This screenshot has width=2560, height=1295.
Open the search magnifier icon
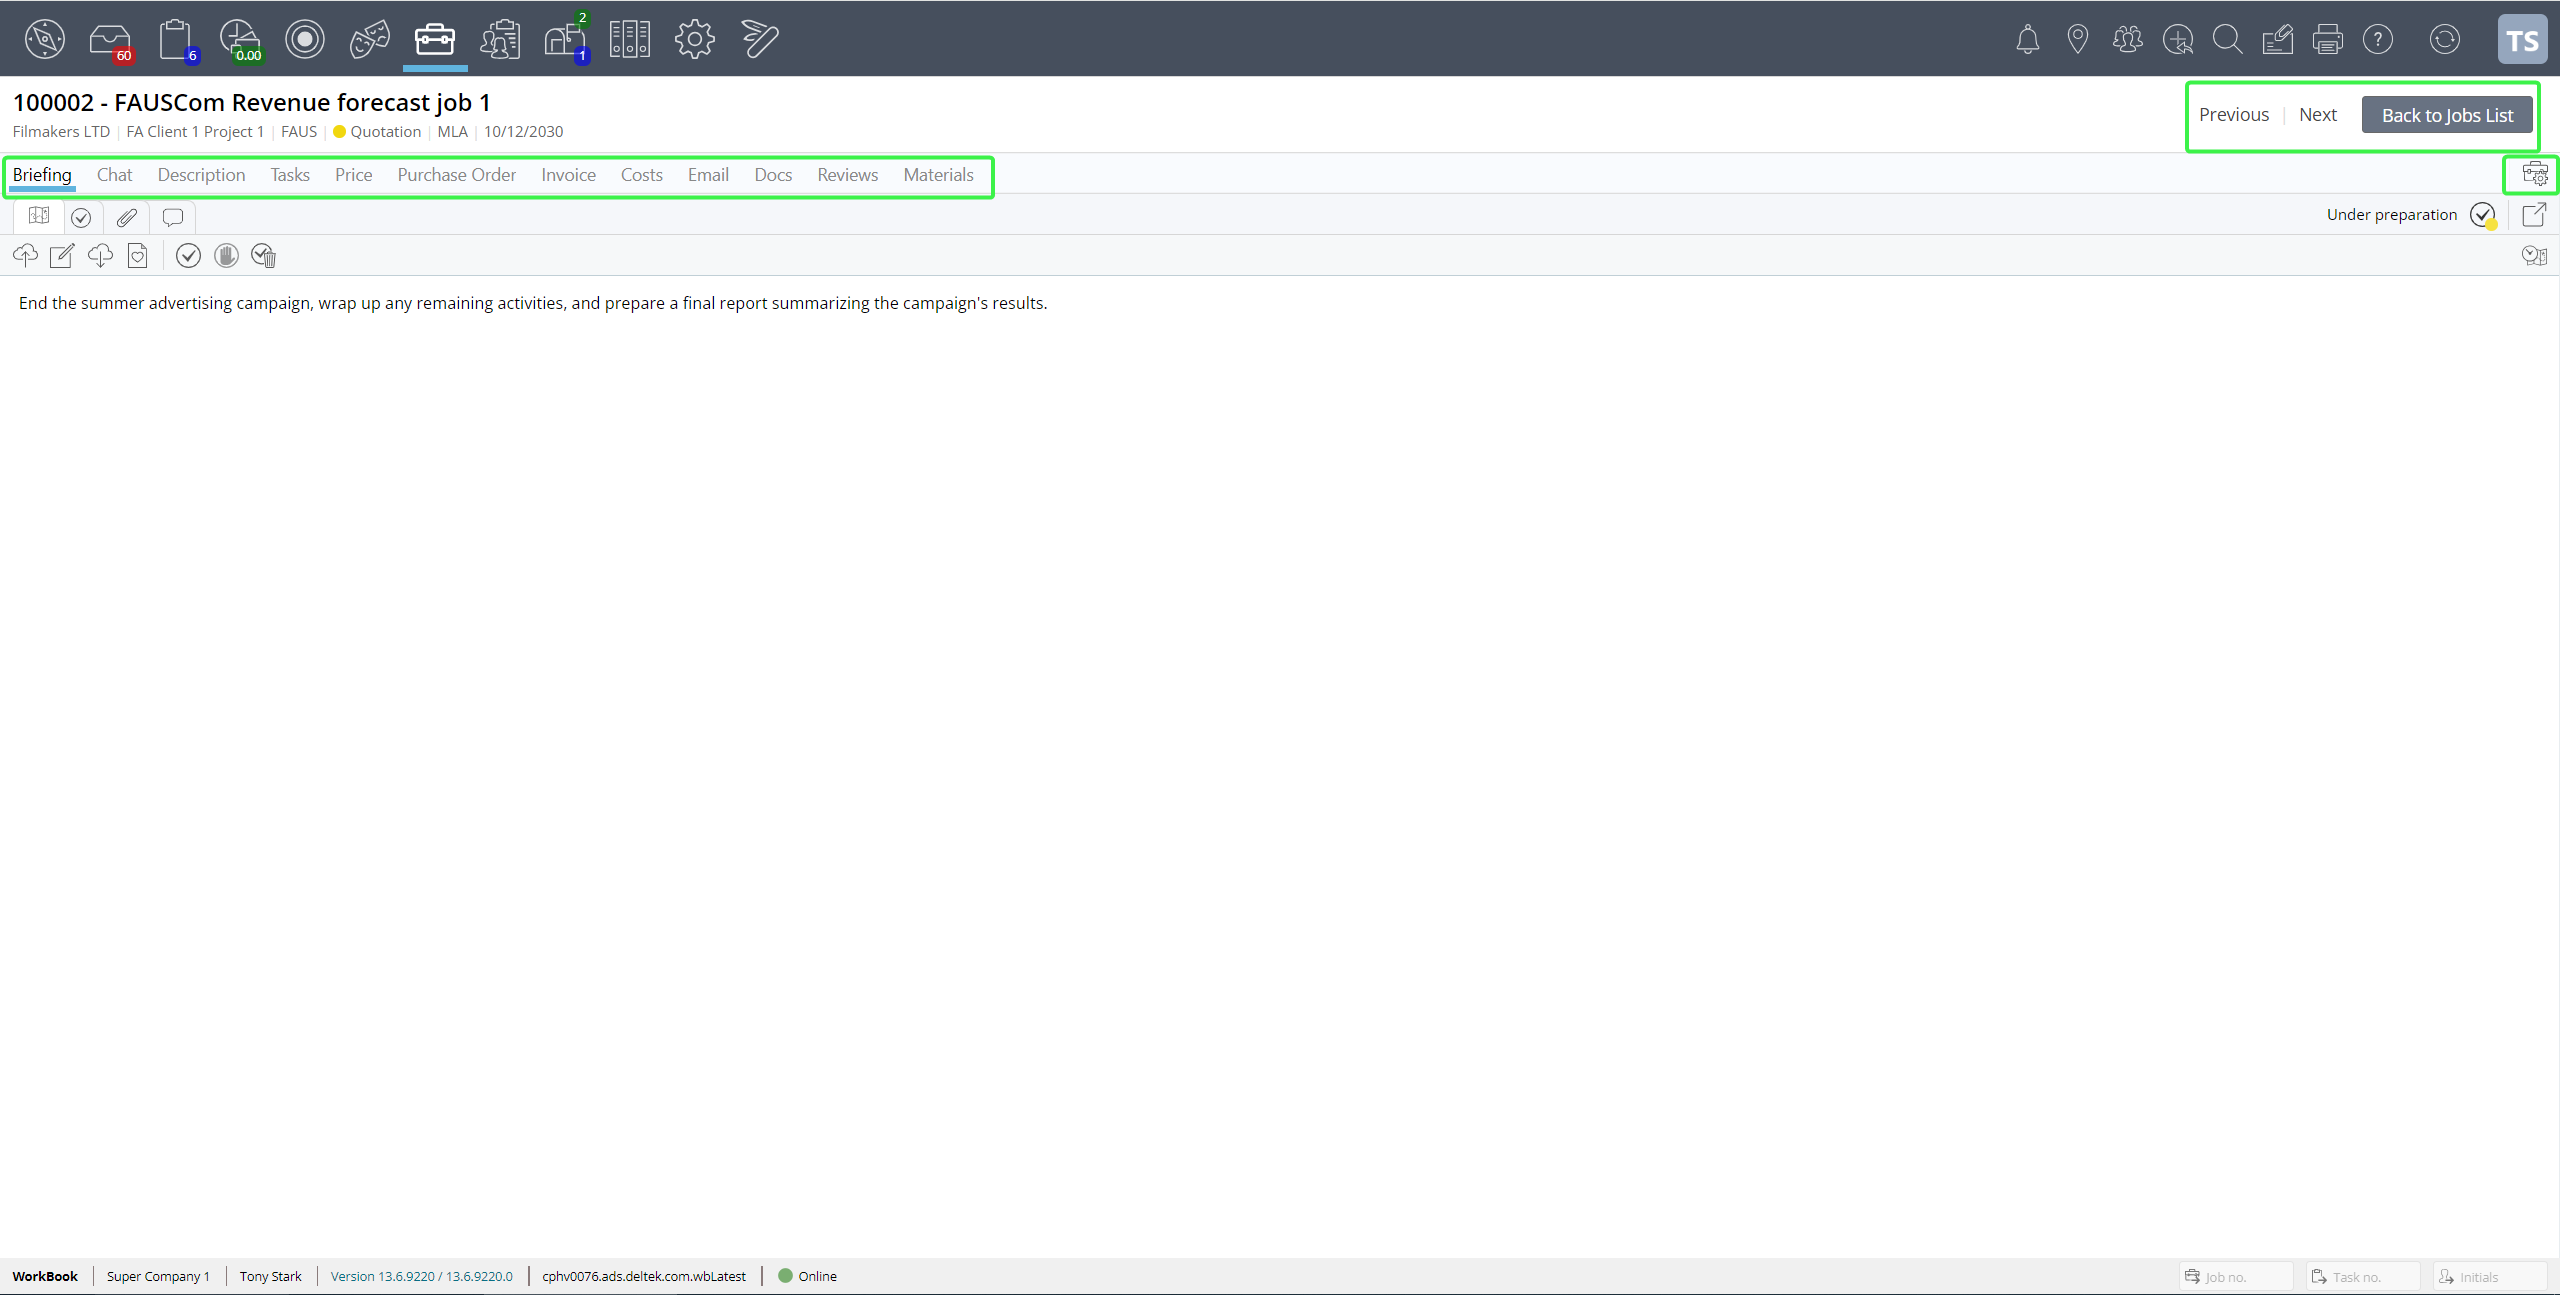pos(2228,39)
